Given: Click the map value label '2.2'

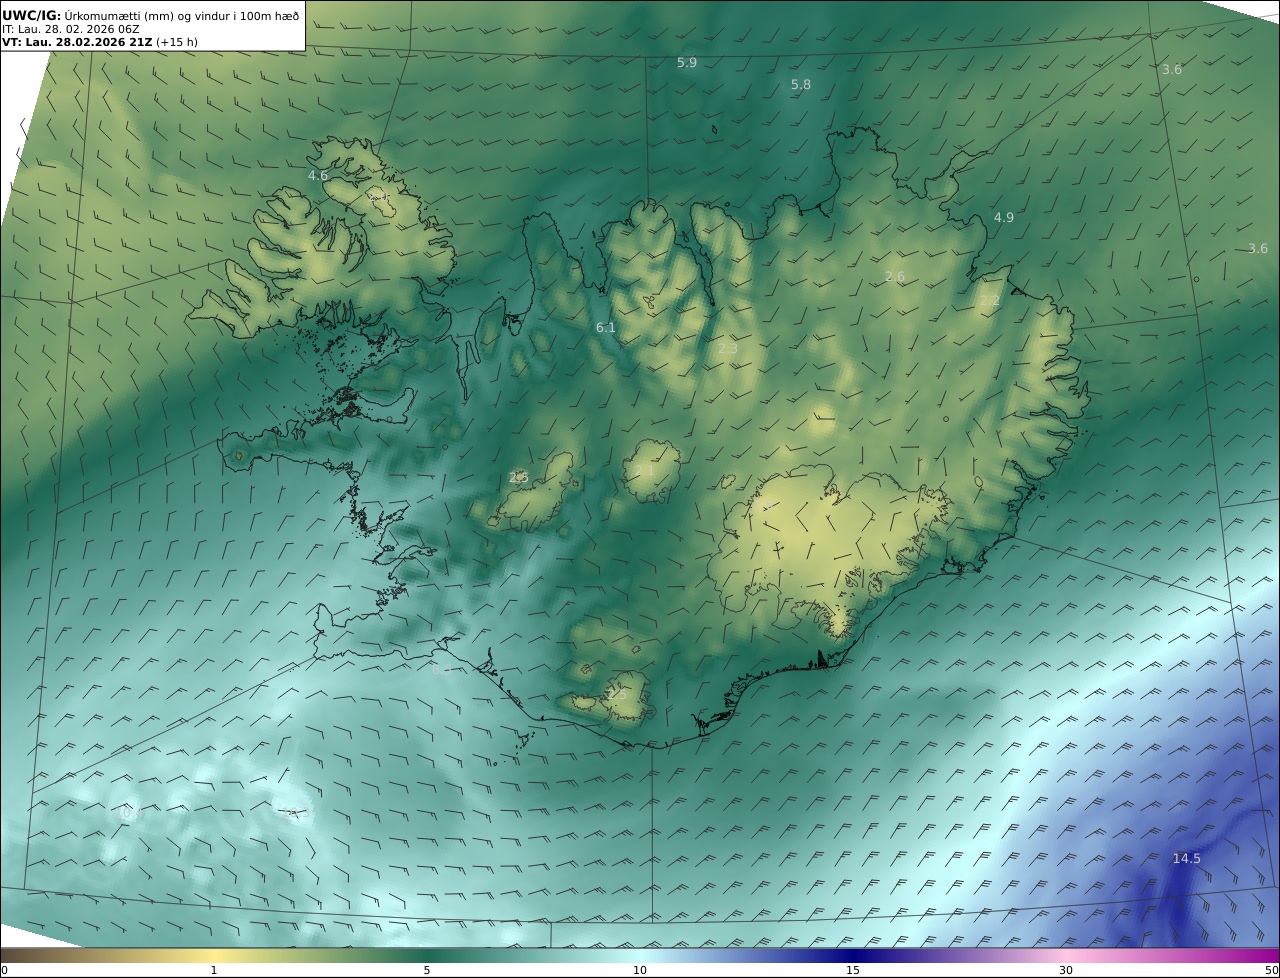Looking at the screenshot, I should (990, 302).
